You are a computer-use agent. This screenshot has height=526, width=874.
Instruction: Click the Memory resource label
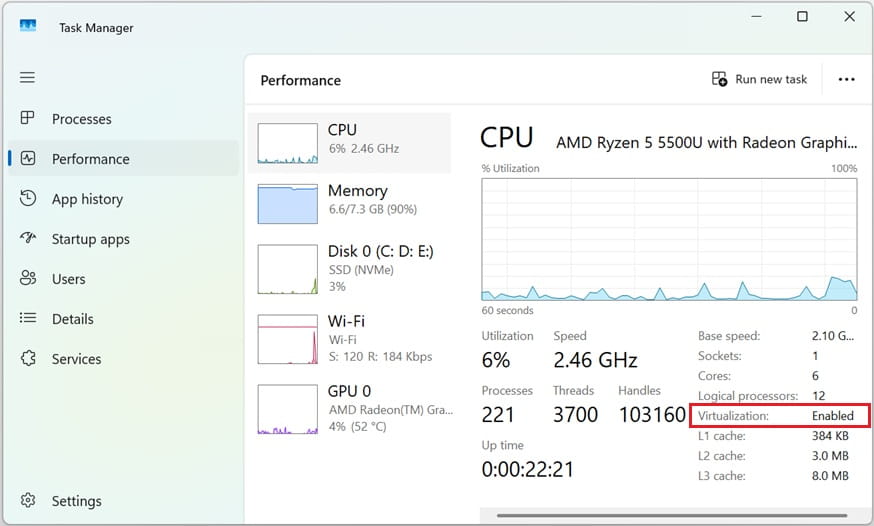[357, 191]
